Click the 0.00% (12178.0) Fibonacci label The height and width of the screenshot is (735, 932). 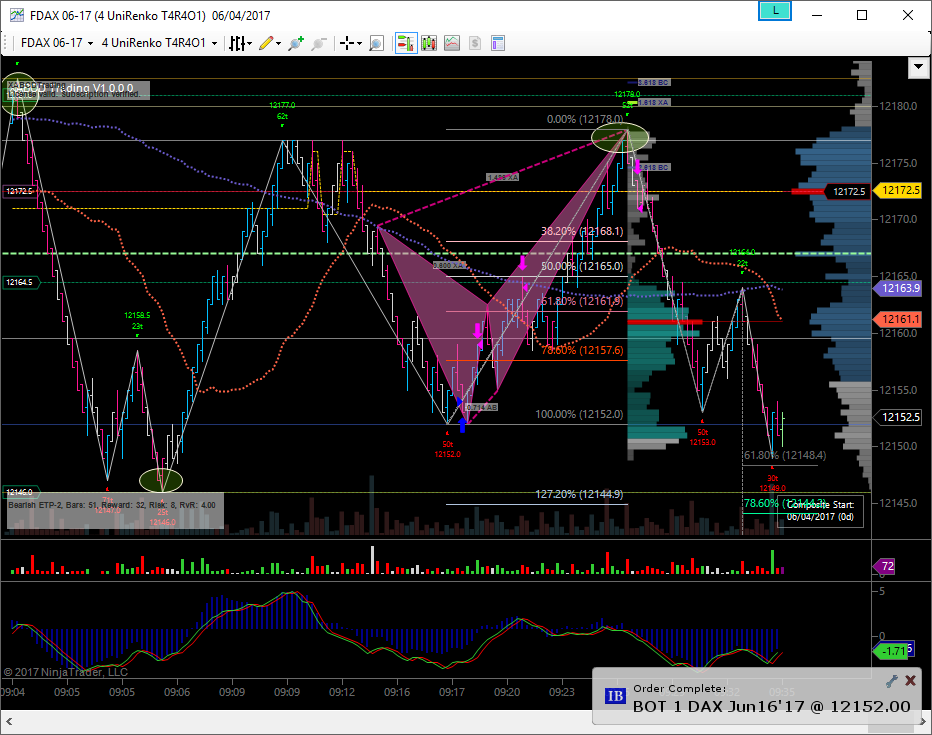click(x=585, y=119)
